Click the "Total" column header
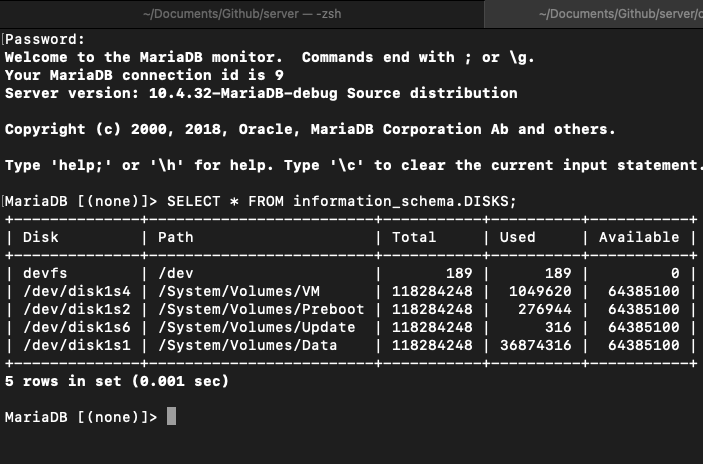The width and height of the screenshot is (703, 464). 414,237
